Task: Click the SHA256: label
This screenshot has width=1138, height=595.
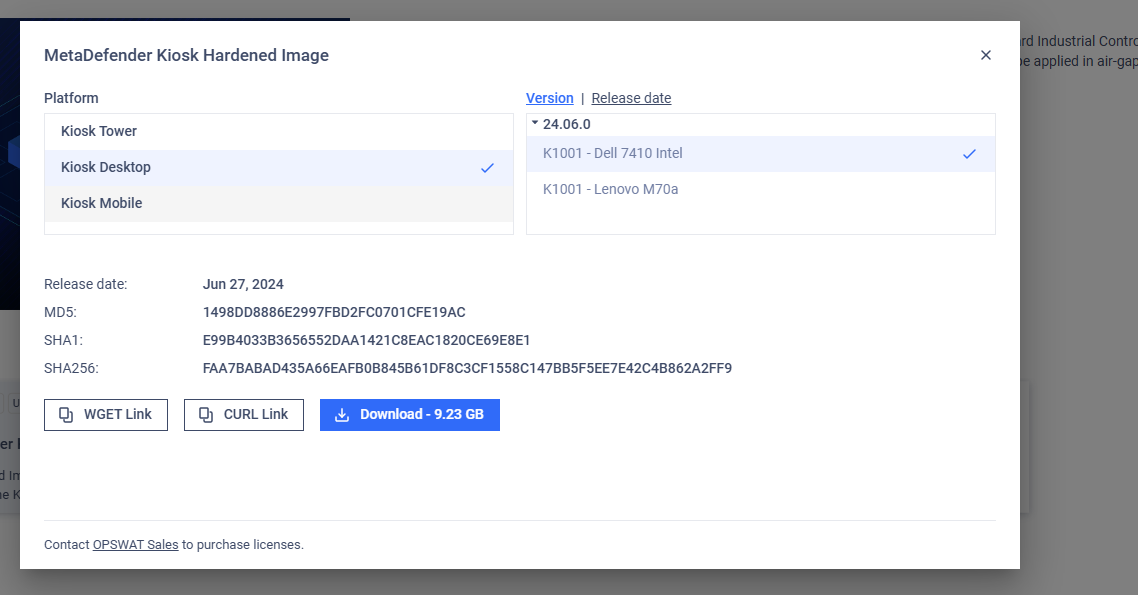Action: 71,369
